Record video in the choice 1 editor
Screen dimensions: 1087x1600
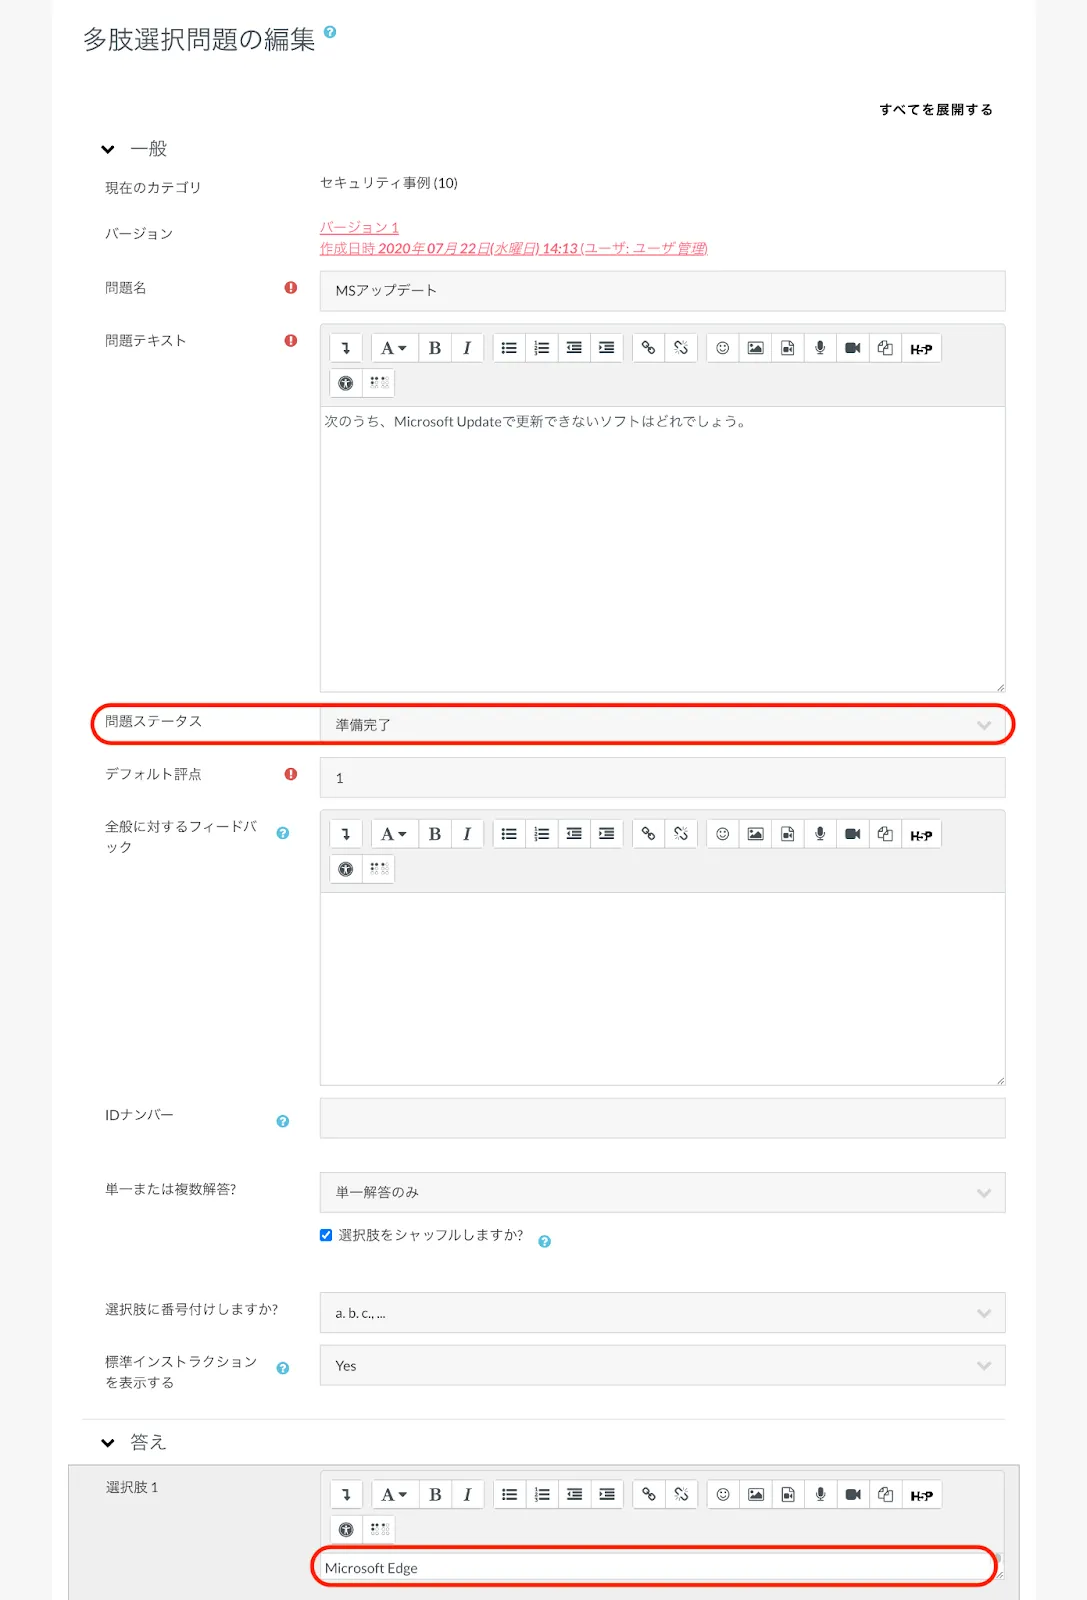[853, 1495]
